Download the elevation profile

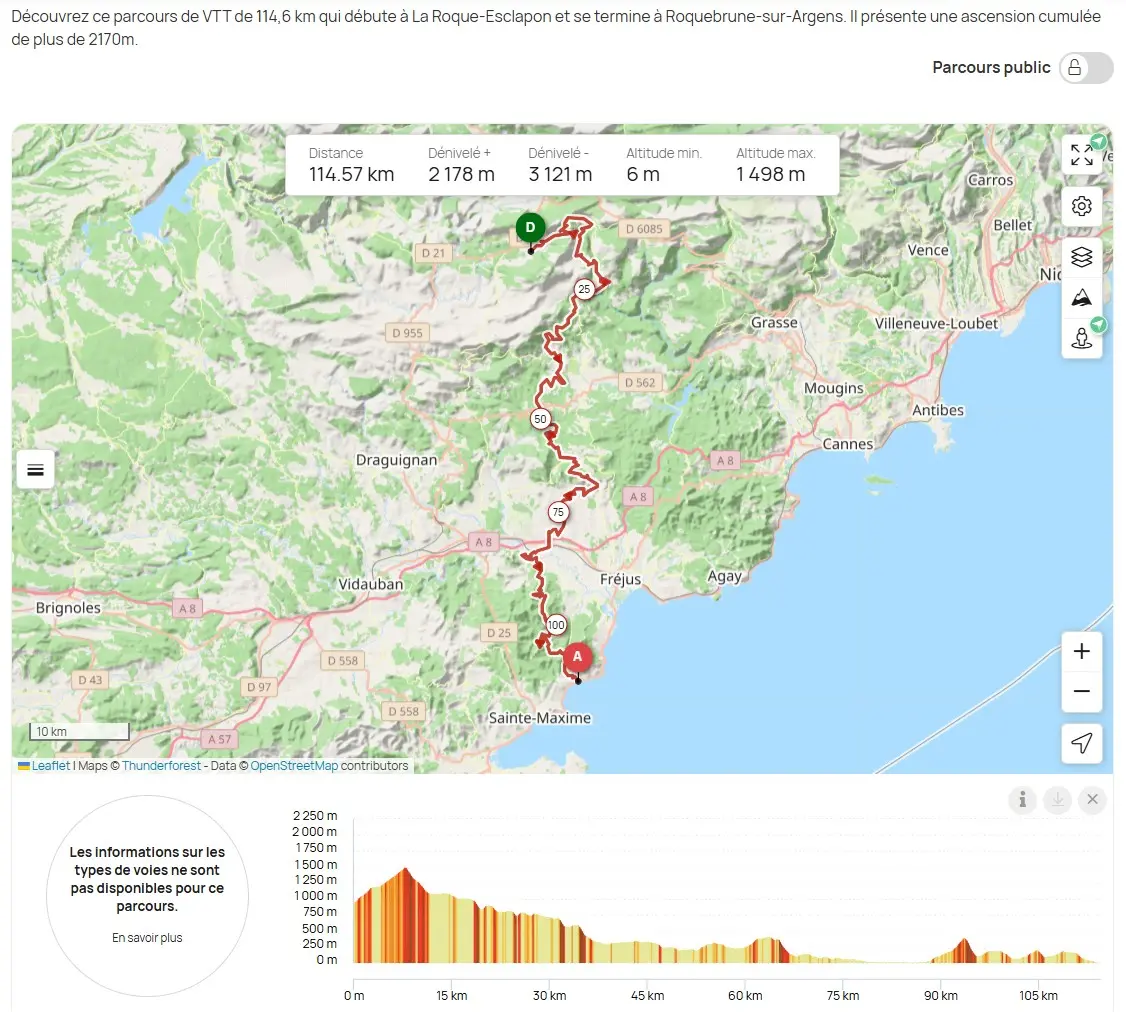(1057, 800)
